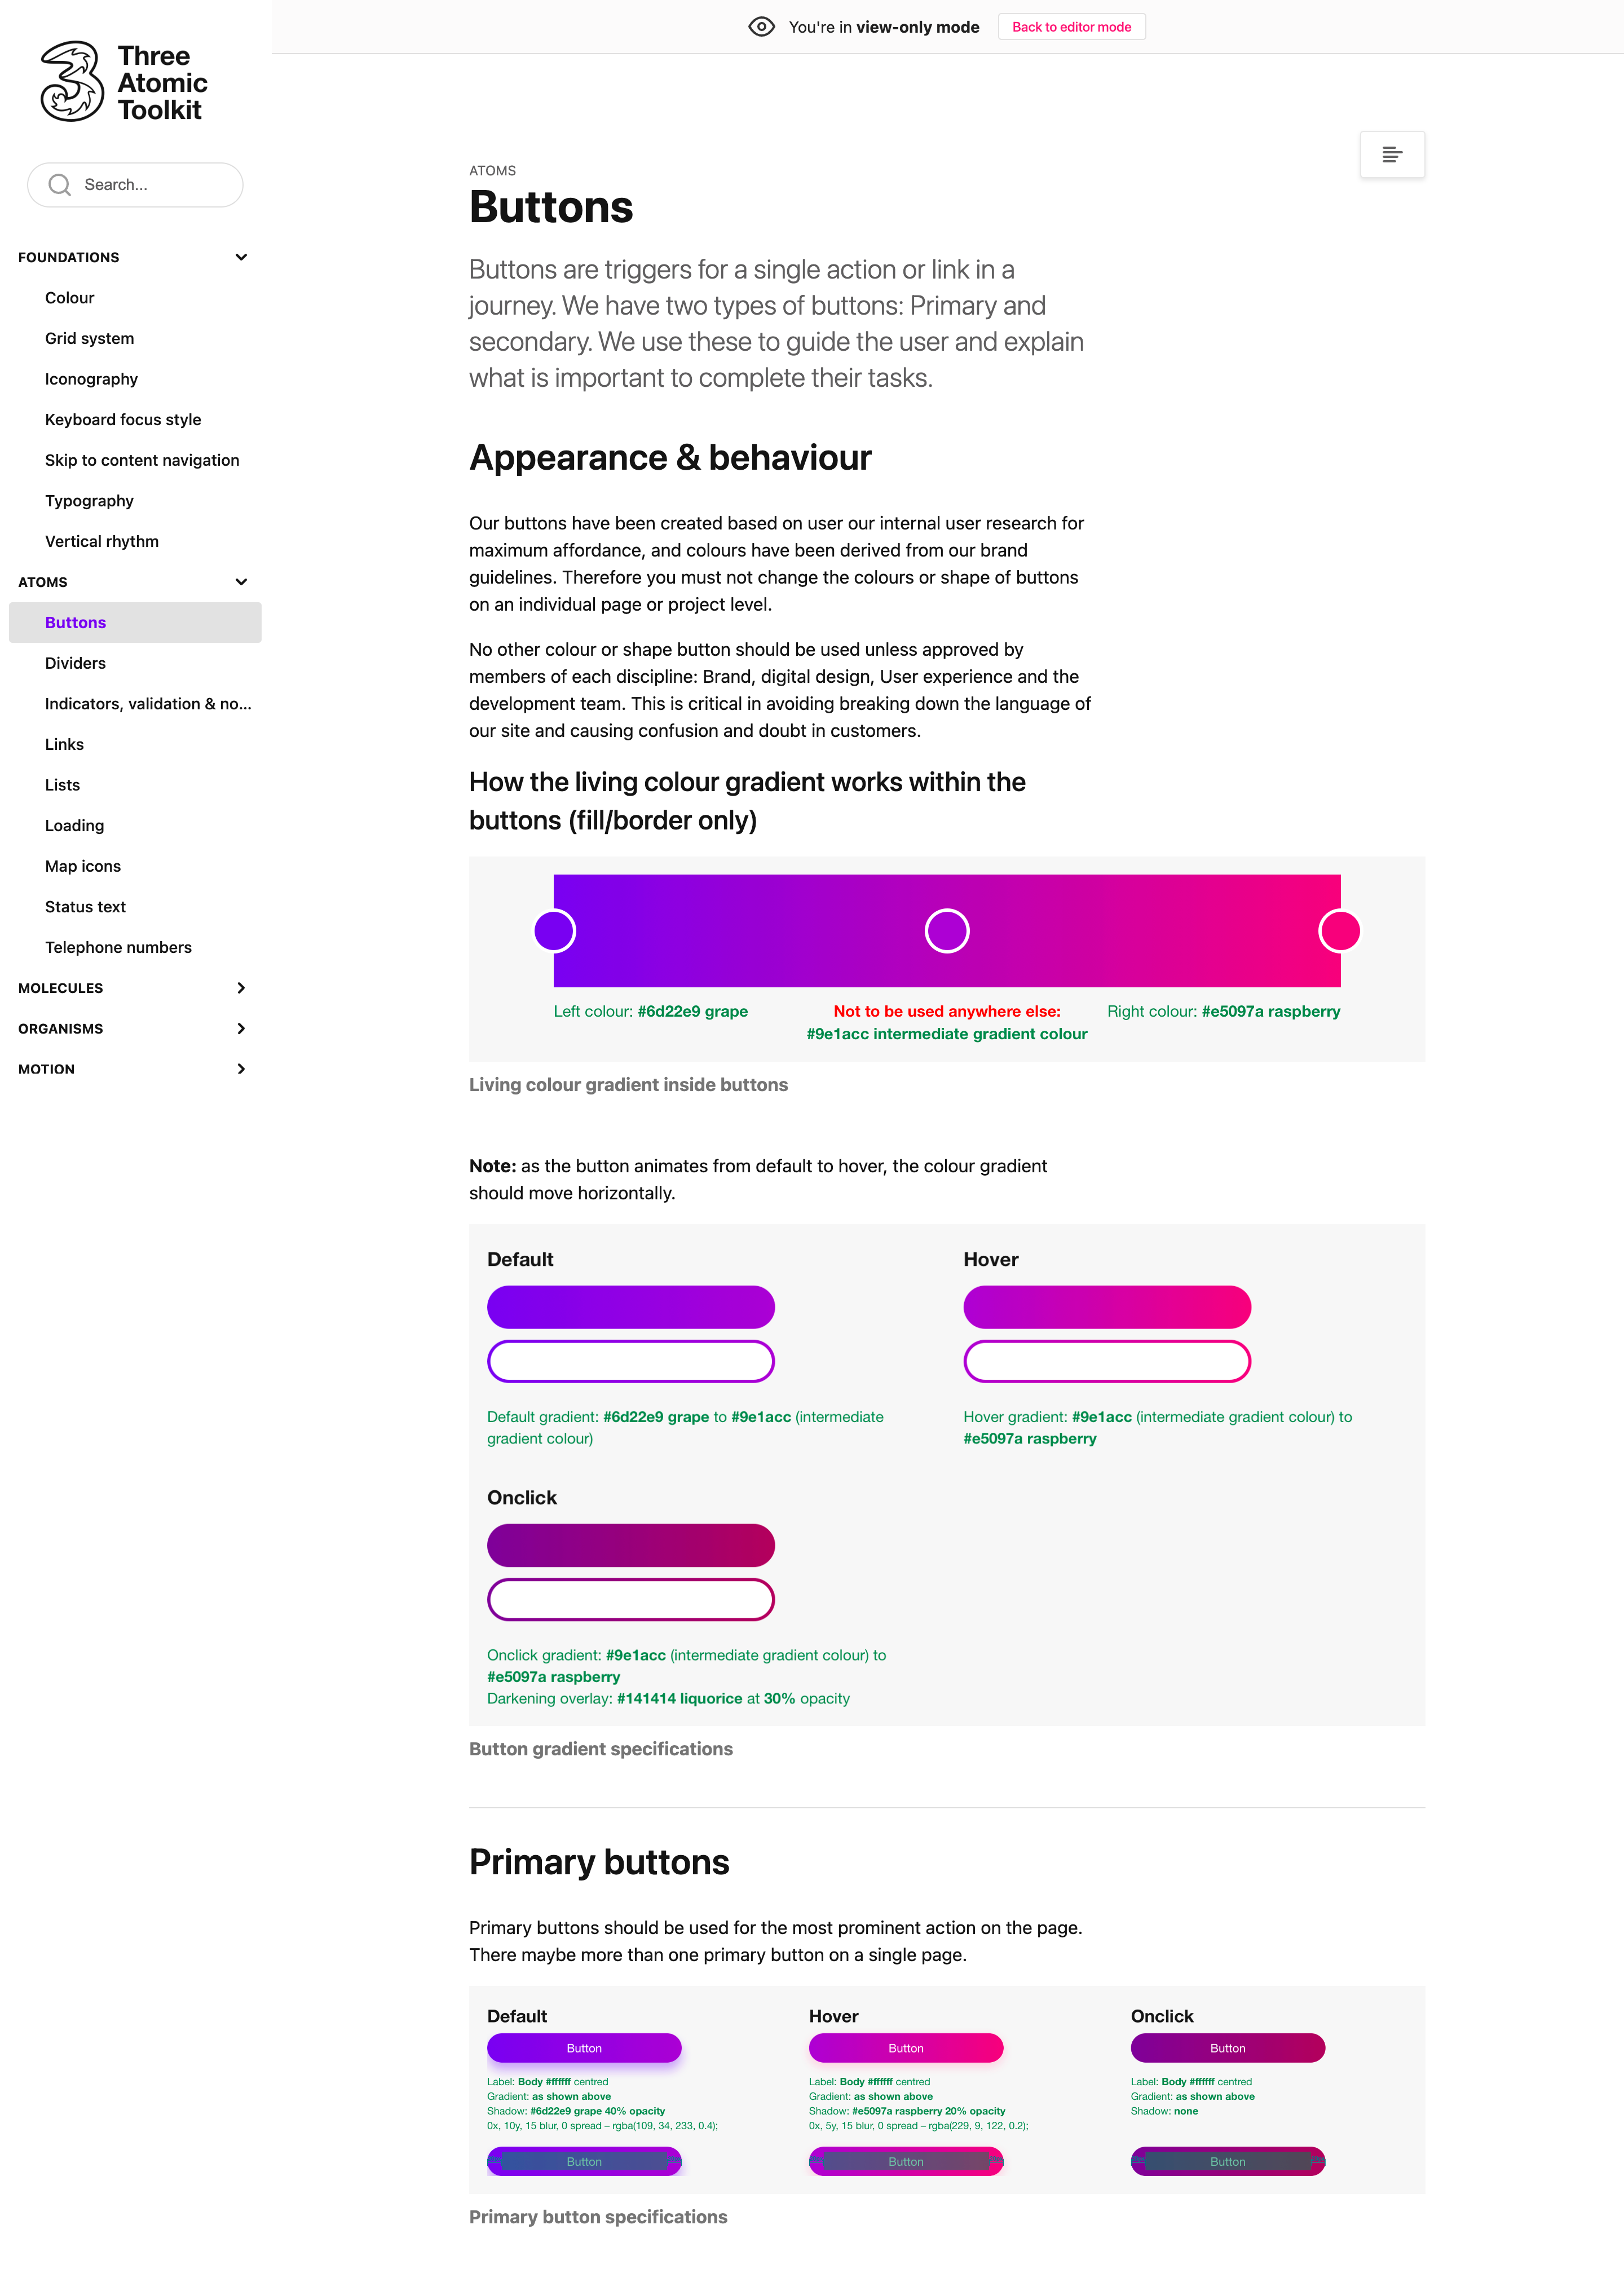This screenshot has height=2269, width=1624.
Task: Click the intermediate gradient middle circle
Action: pos(946,931)
